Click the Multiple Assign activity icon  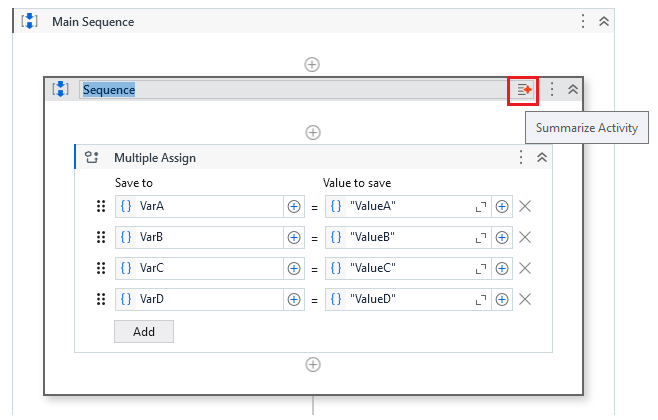tap(91, 157)
